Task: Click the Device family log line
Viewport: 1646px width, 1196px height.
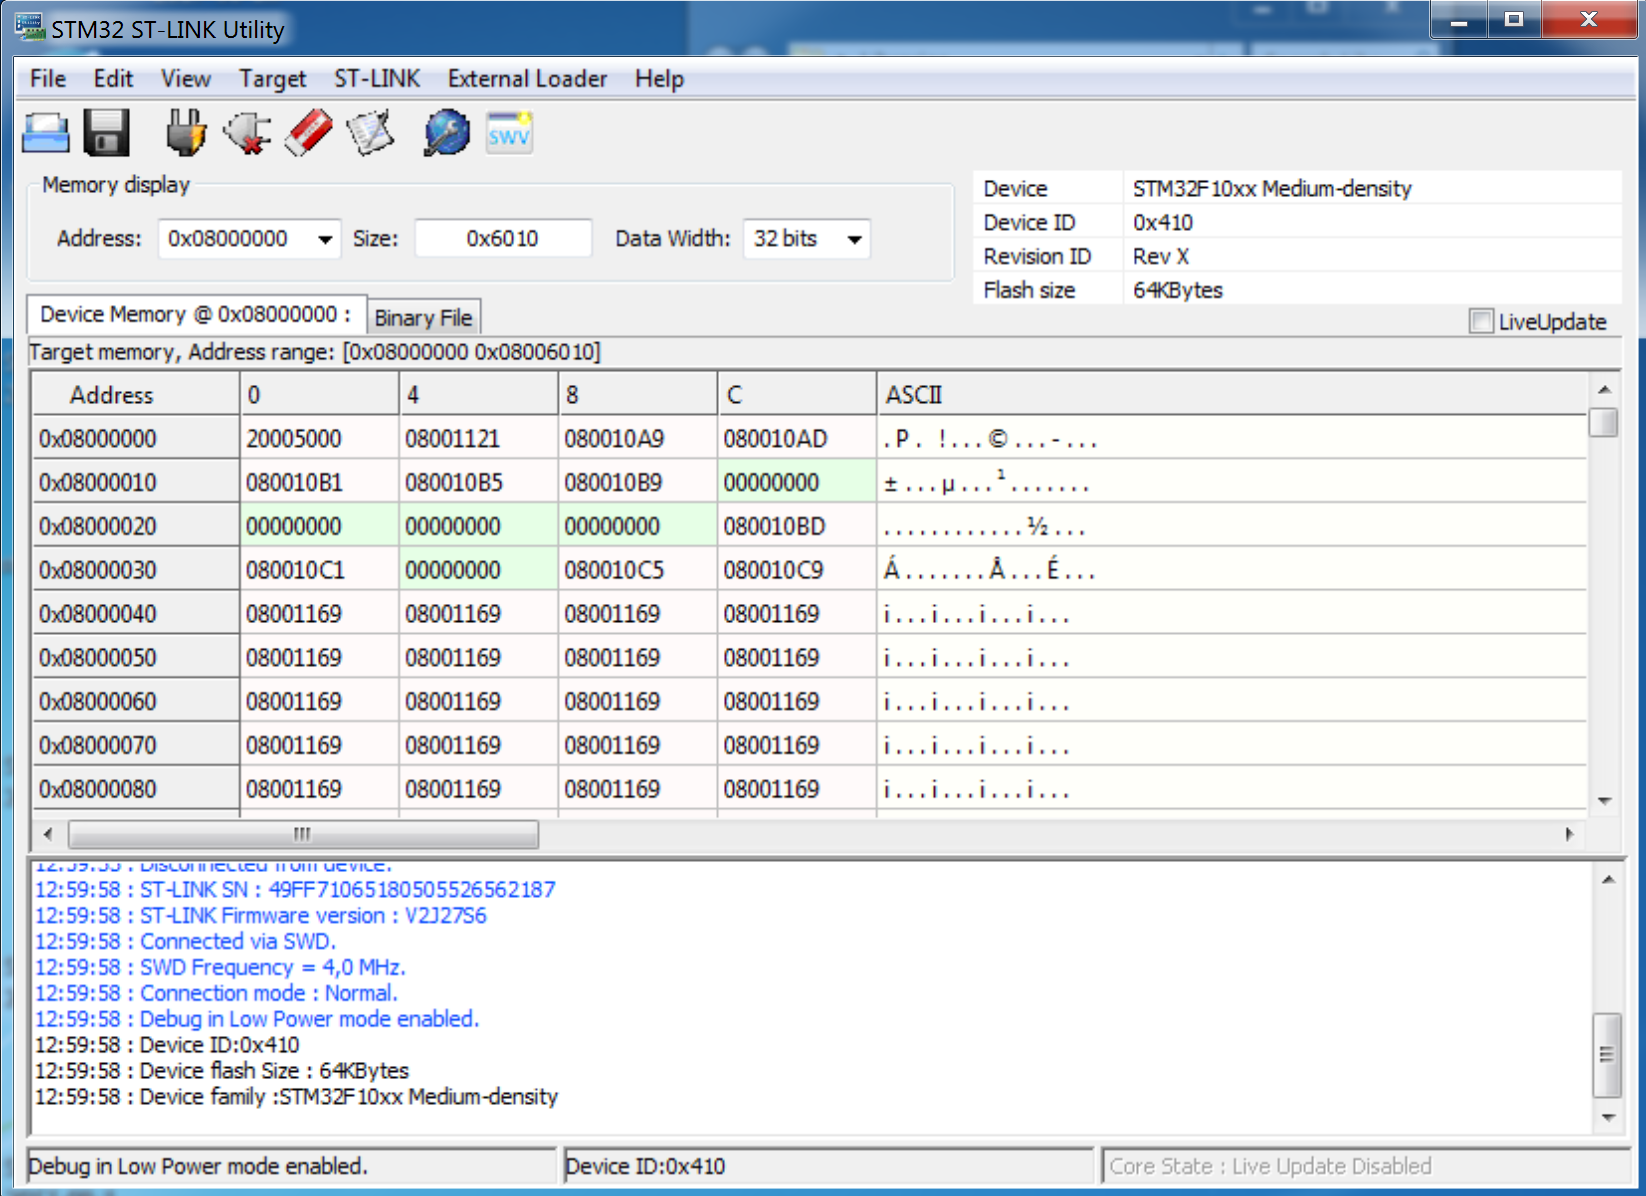Action: [296, 1097]
